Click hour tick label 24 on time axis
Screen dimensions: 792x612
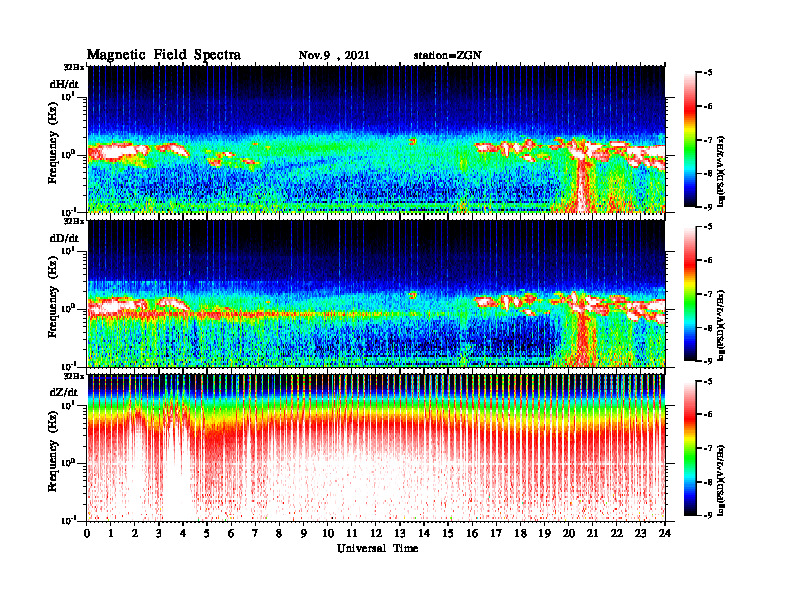point(665,533)
